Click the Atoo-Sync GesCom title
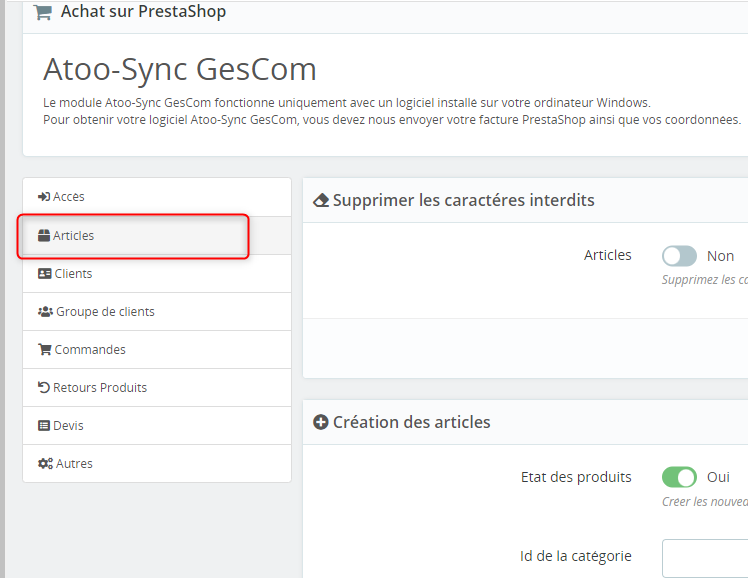 click(180, 70)
